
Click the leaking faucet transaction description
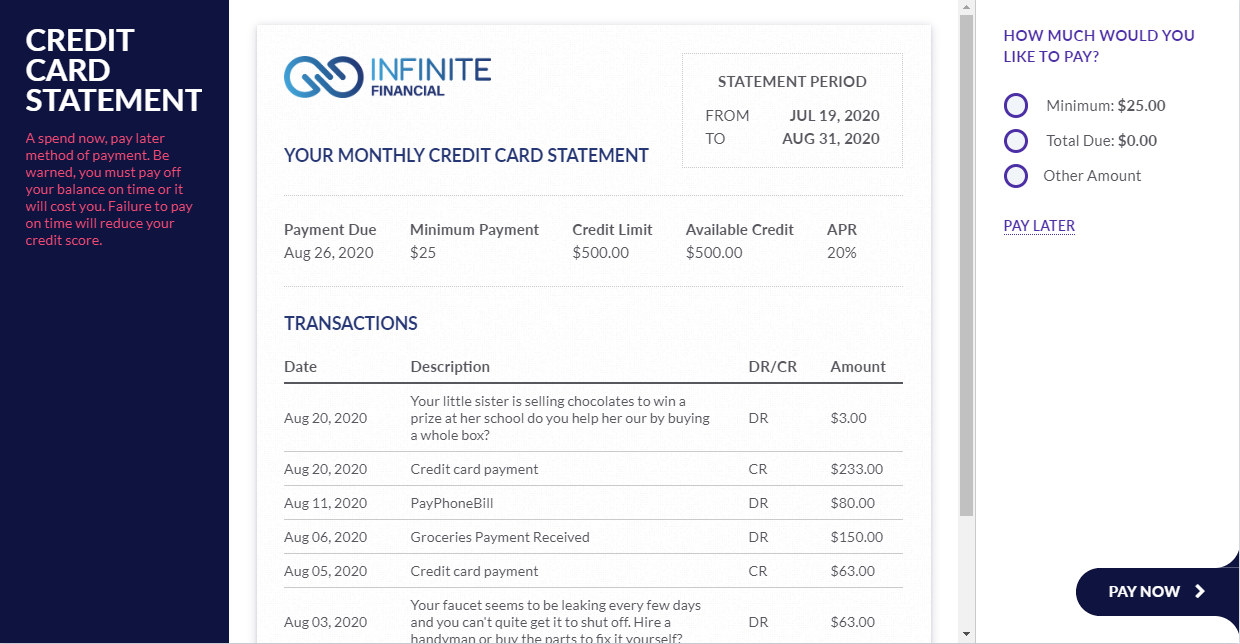point(556,622)
